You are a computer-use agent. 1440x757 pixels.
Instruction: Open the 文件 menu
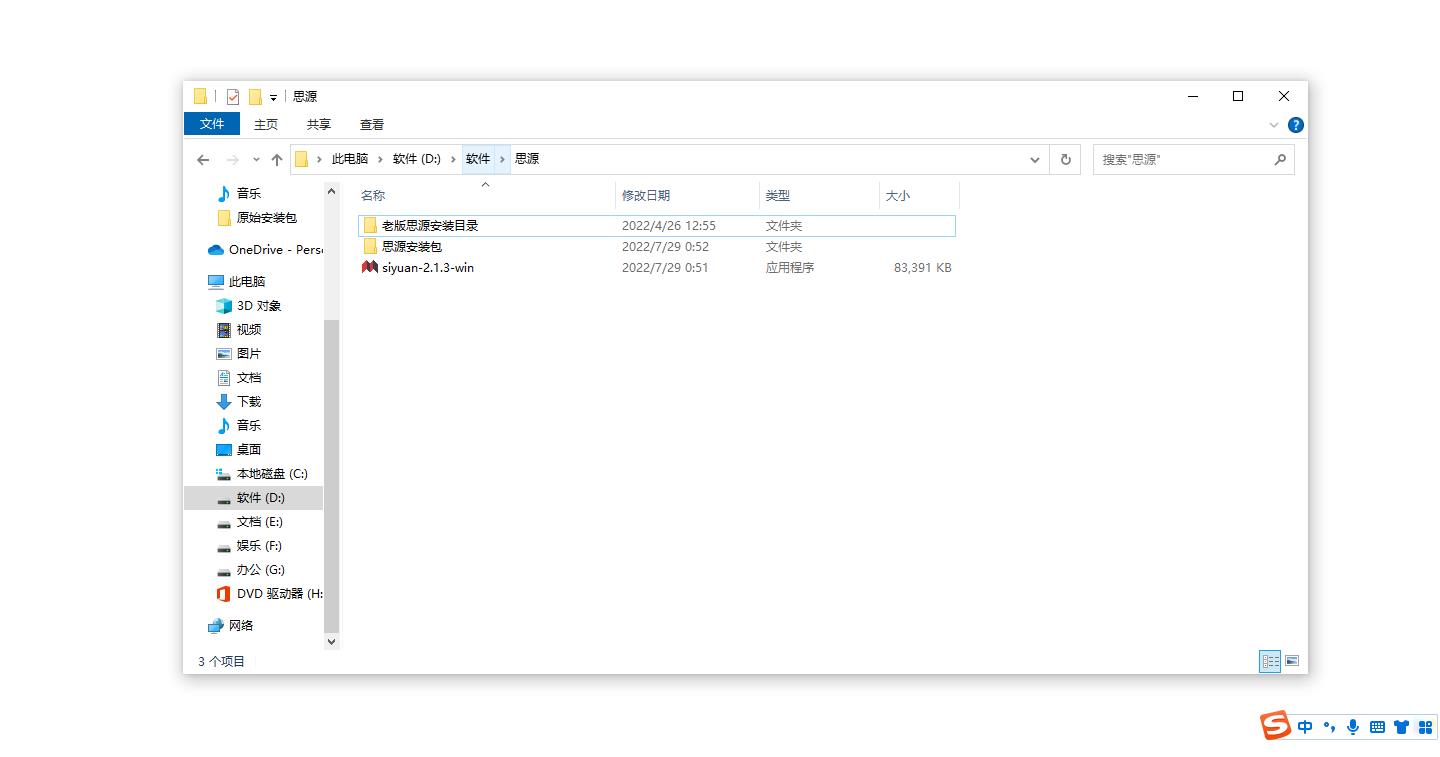click(x=212, y=124)
